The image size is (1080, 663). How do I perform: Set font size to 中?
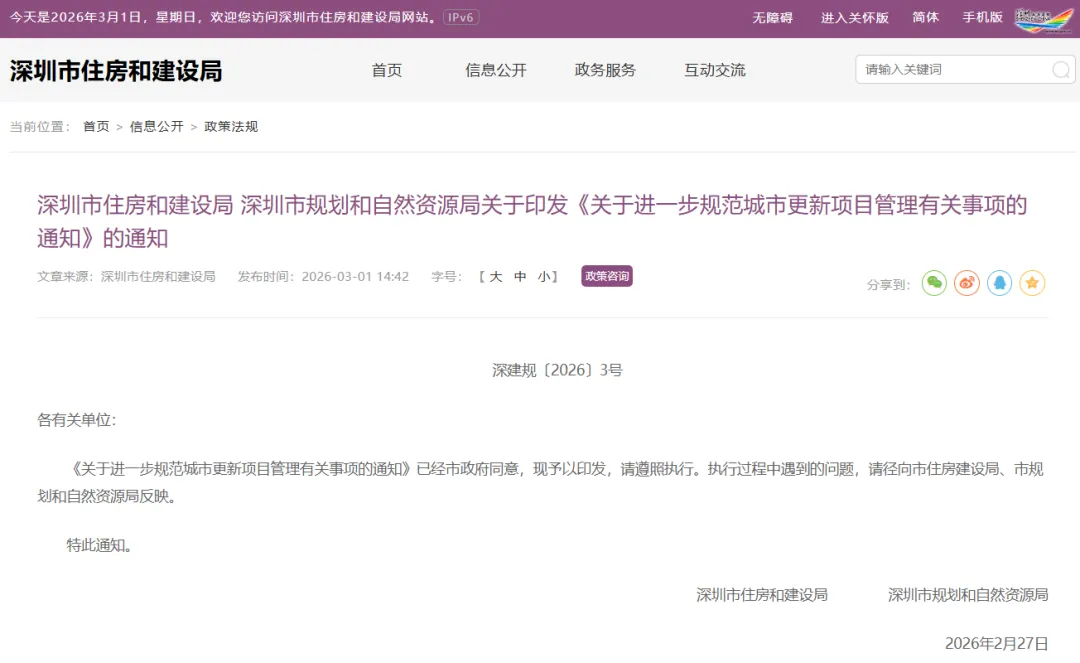click(520, 277)
